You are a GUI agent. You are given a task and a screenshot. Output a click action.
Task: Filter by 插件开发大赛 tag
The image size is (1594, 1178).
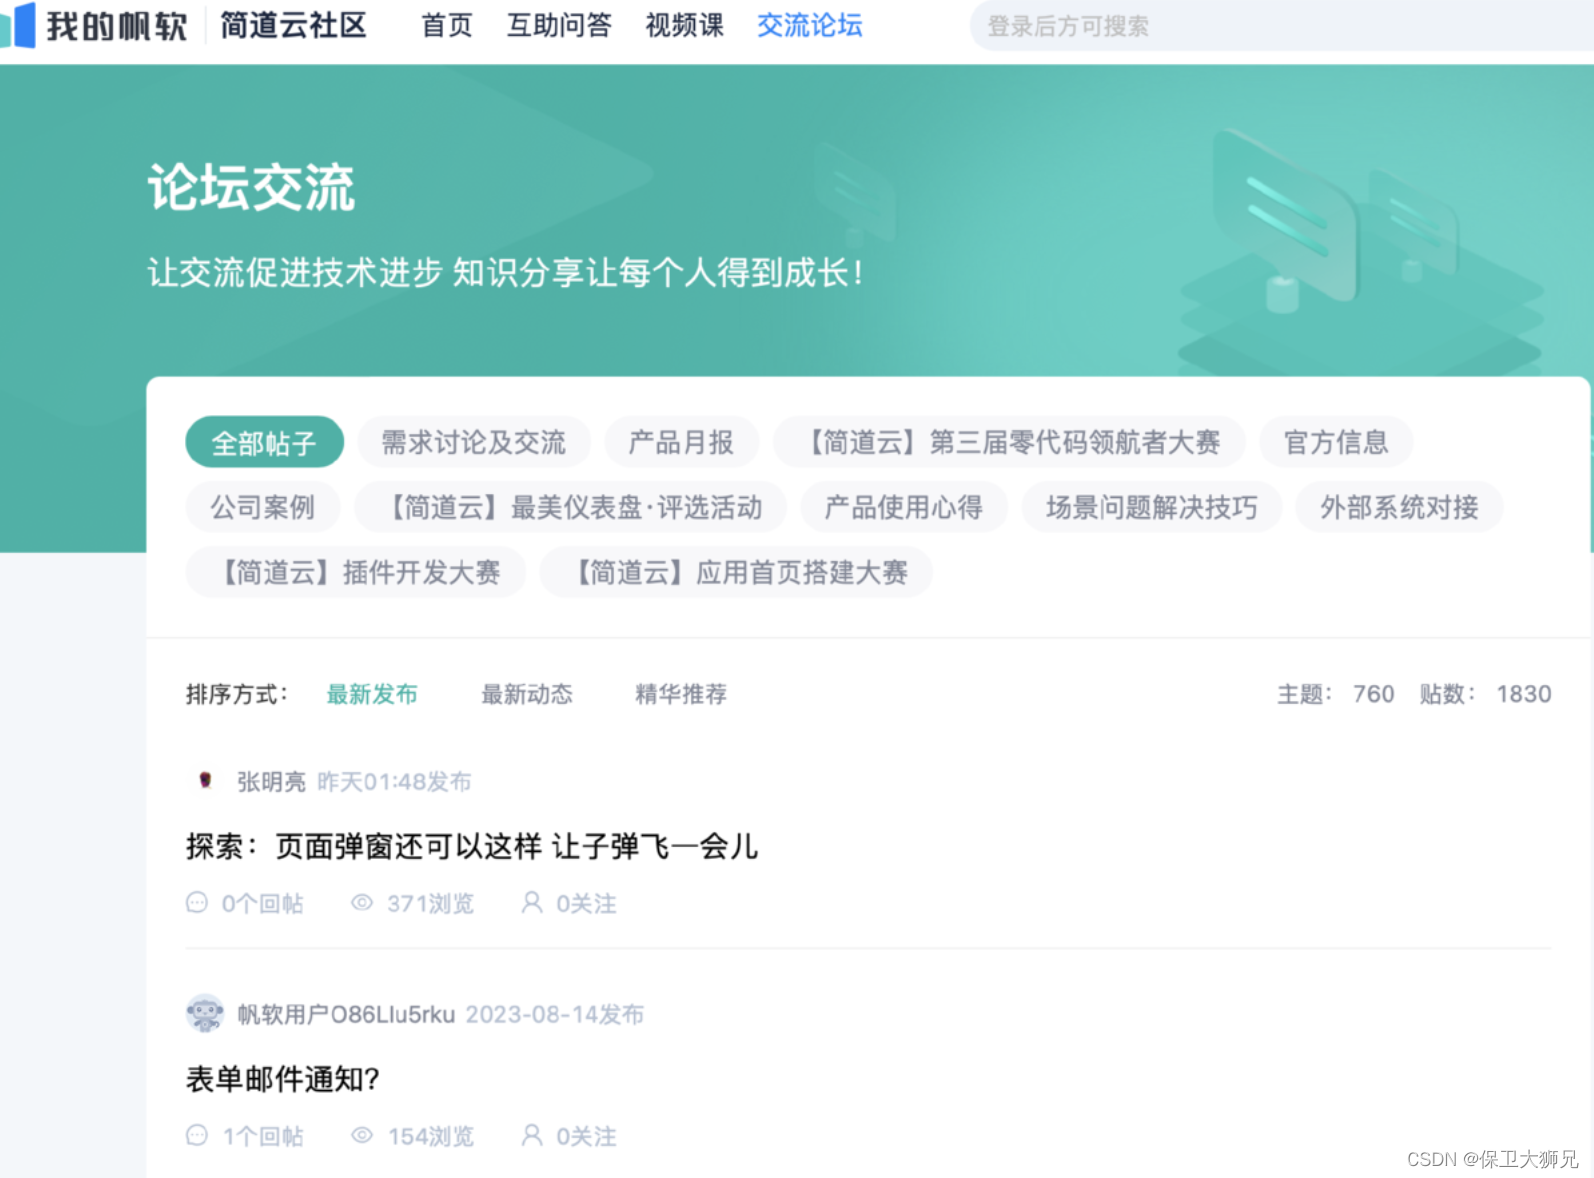pos(356,572)
